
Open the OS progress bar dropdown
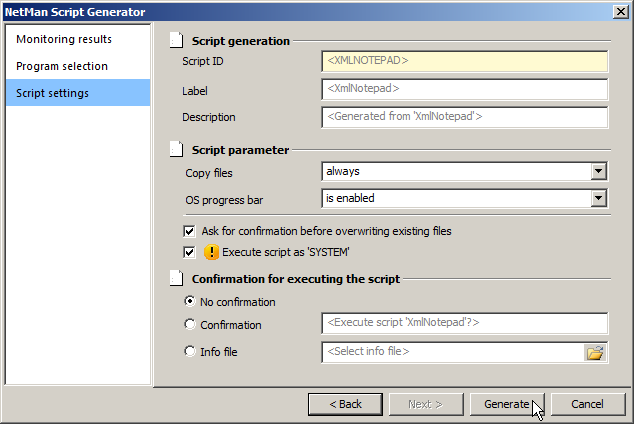pos(598,199)
